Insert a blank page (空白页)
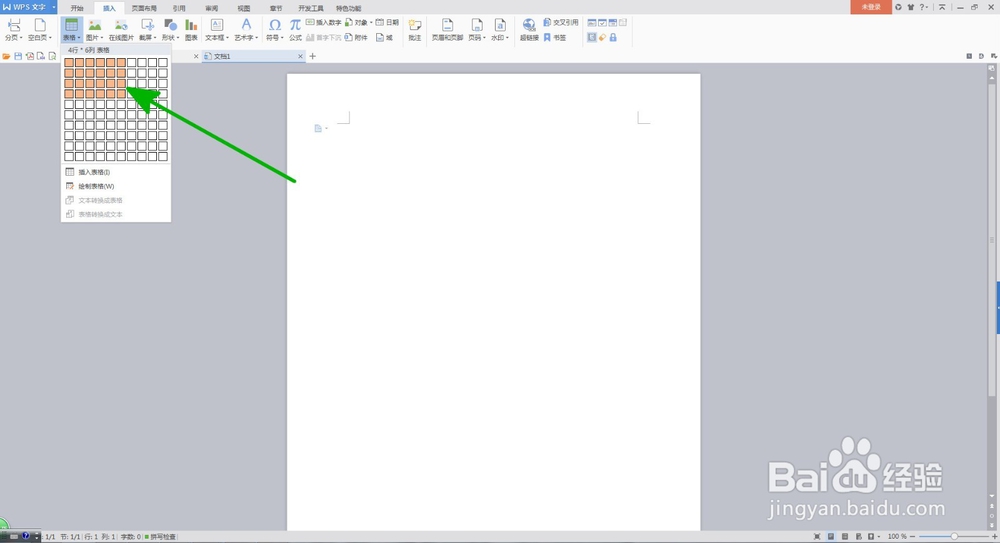 [x=40, y=29]
